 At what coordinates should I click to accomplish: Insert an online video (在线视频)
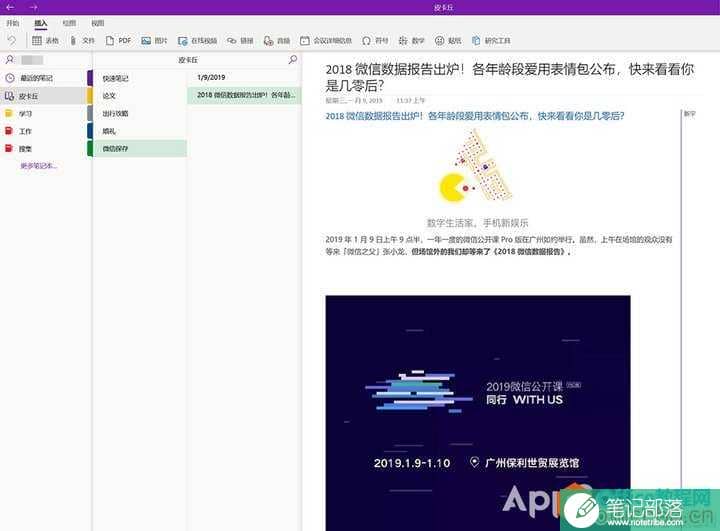pyautogui.click(x=197, y=41)
